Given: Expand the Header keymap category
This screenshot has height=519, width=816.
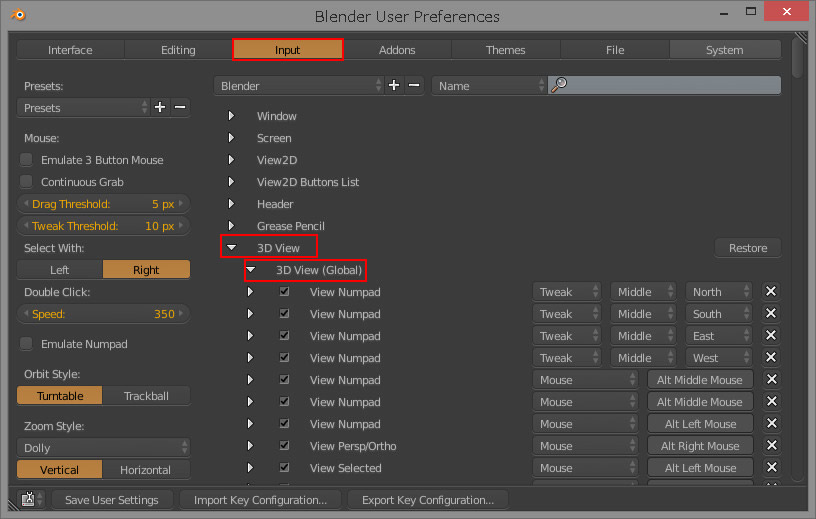Looking at the screenshot, I should click(231, 204).
